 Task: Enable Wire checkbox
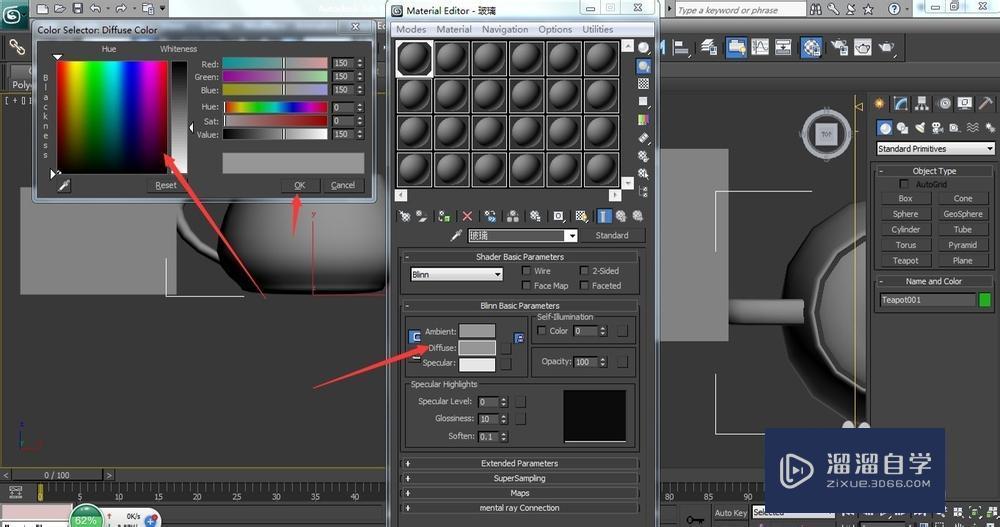point(526,271)
